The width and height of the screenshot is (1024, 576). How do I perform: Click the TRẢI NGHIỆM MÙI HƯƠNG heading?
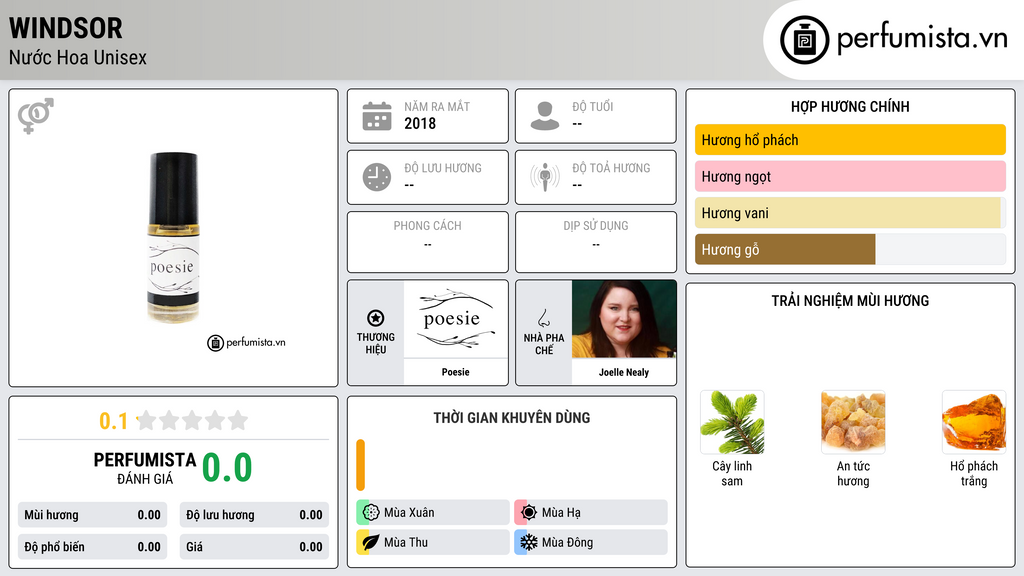pos(850,301)
